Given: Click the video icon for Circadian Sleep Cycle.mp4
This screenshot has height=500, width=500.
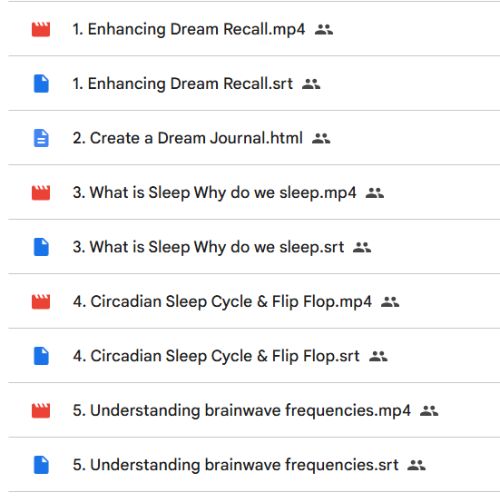Looking at the screenshot, I should tap(41, 302).
